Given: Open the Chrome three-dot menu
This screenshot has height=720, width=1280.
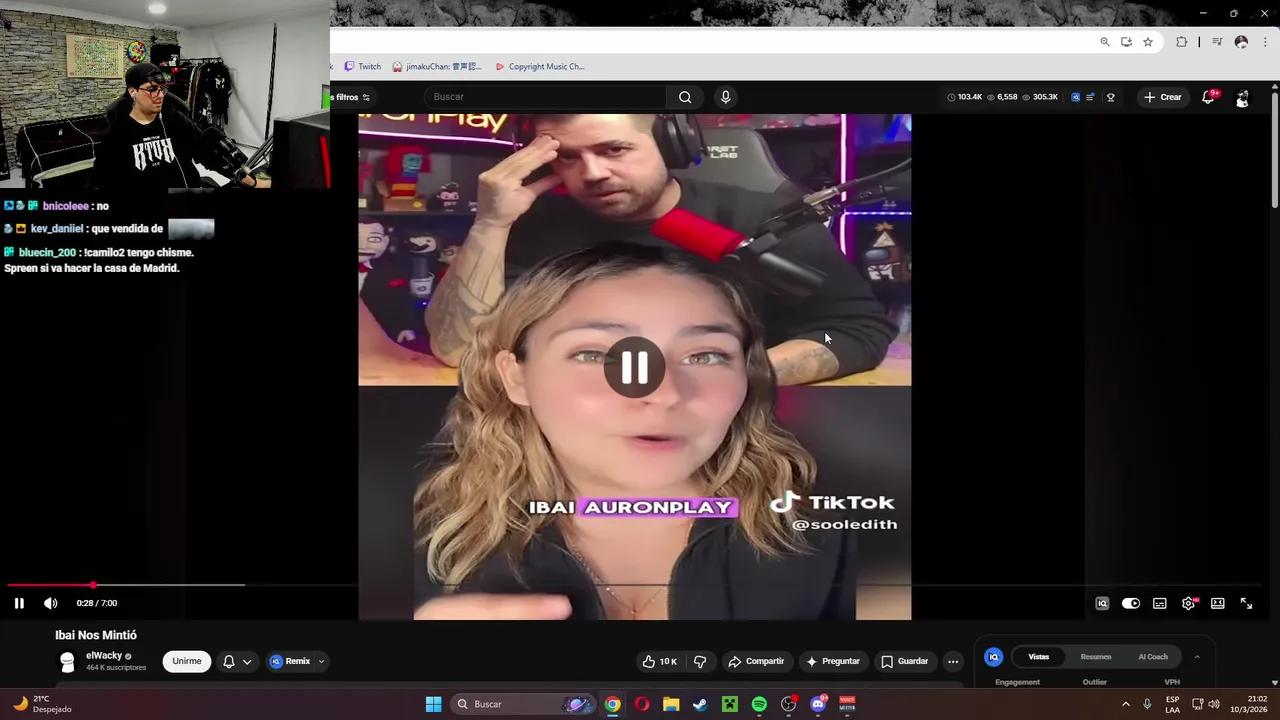Looking at the screenshot, I should pyautogui.click(x=1265, y=42).
